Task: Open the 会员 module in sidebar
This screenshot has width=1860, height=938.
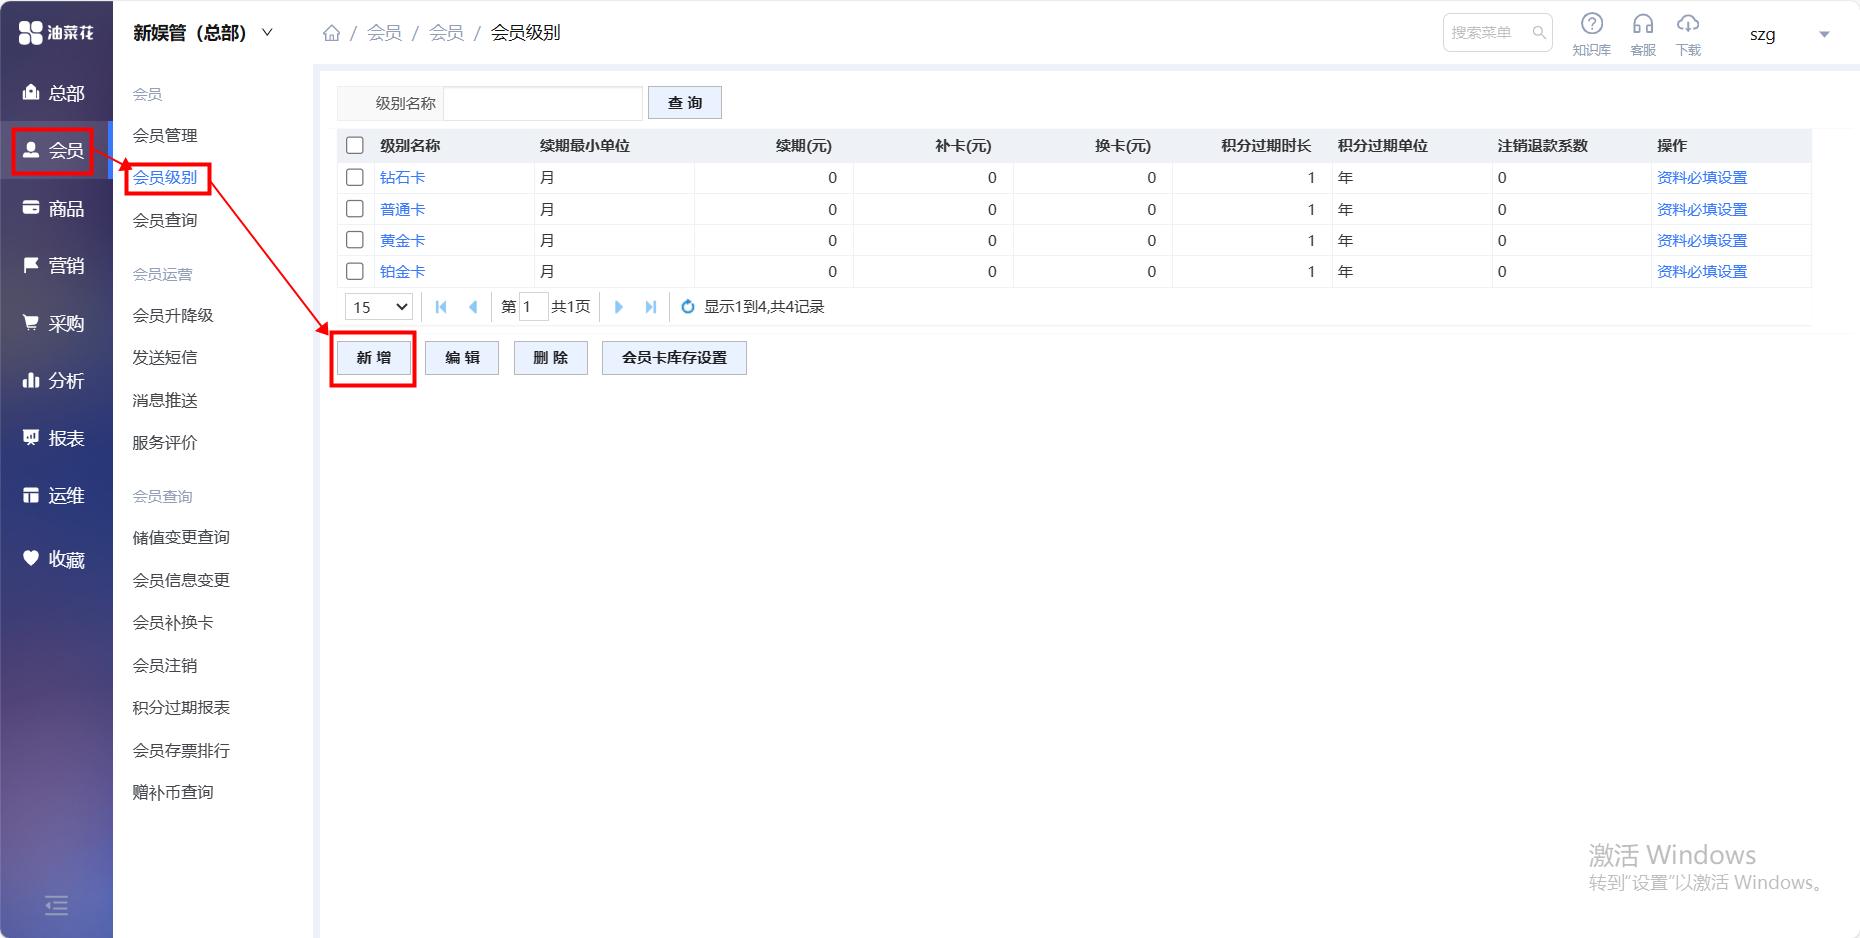Action: tap(54, 150)
